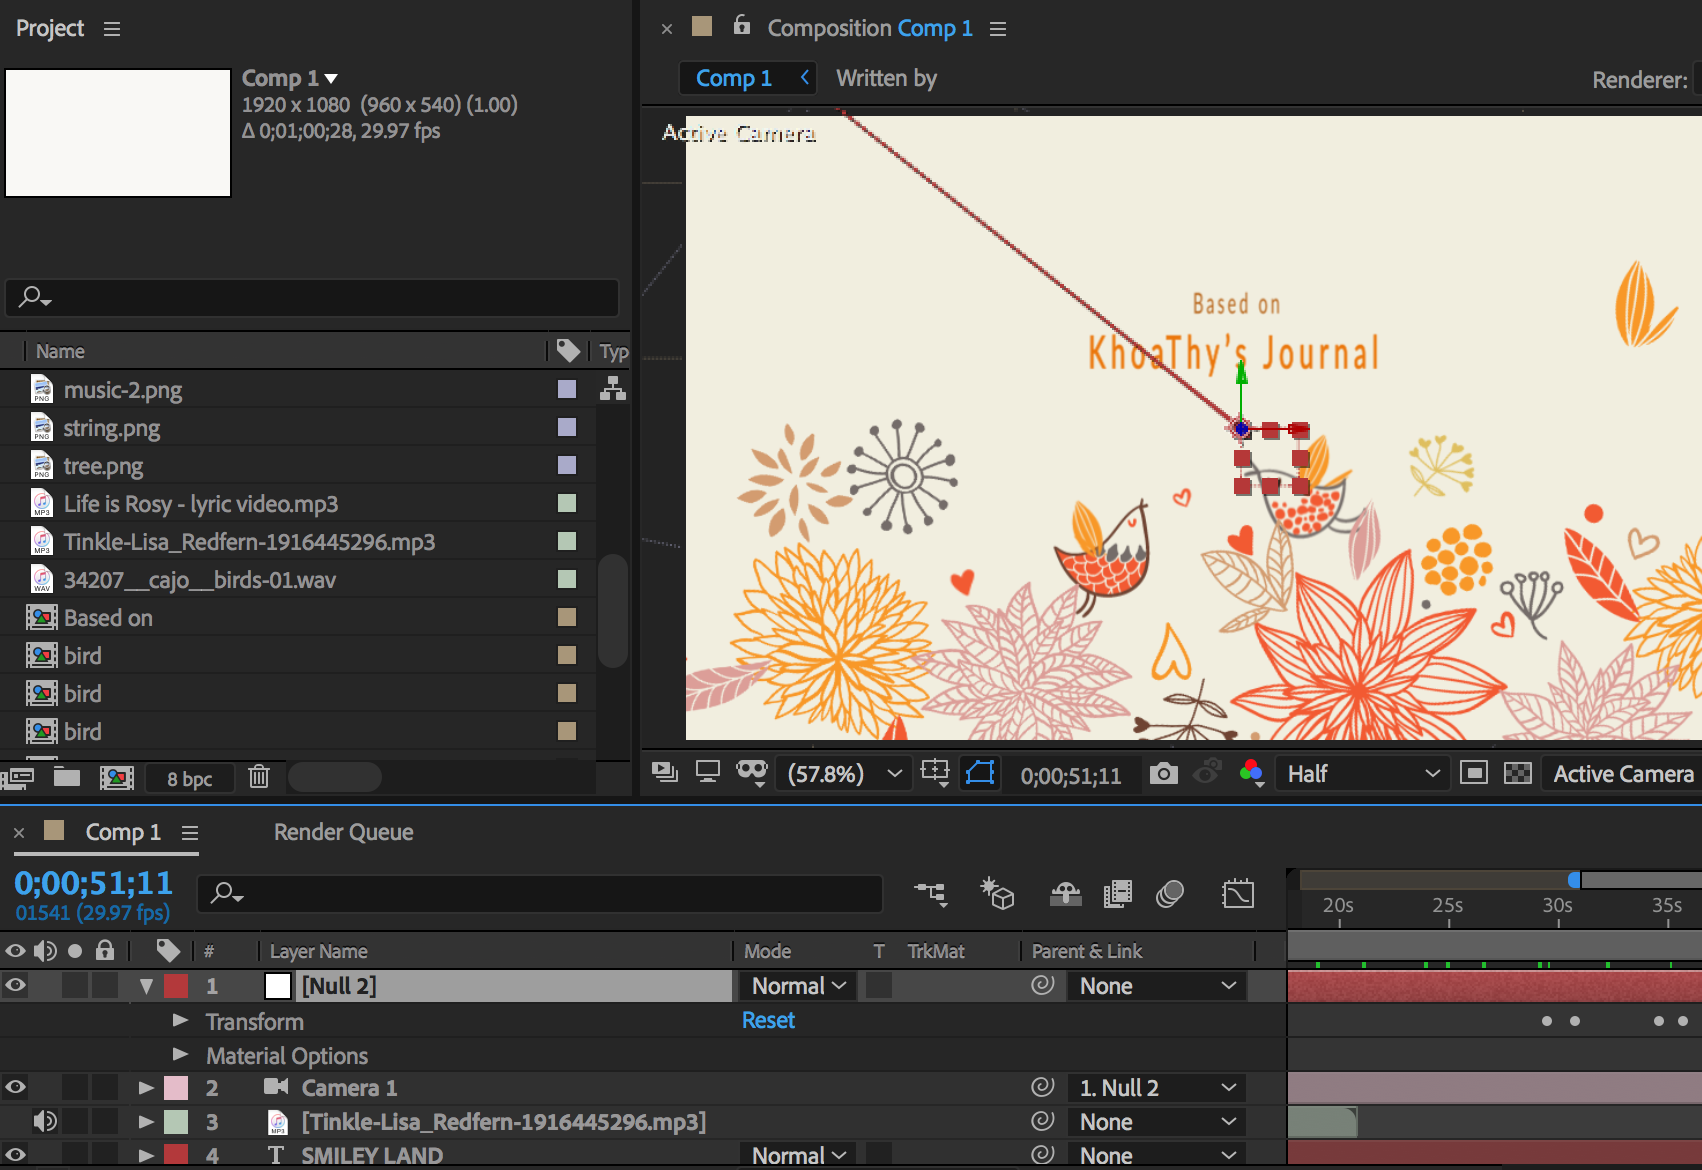Toggle Mask and Shape Path visibility
Screen dimensions: 1702x1170
click(980, 773)
